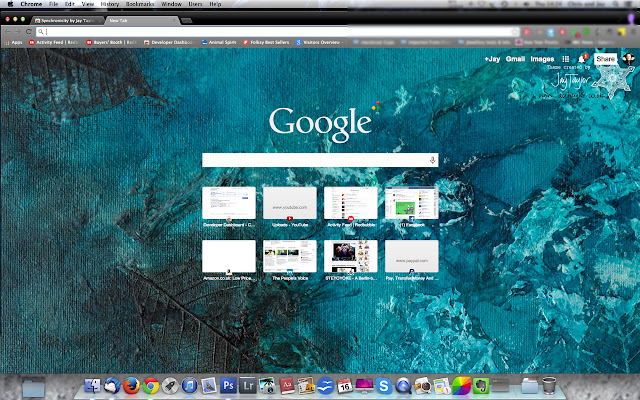Click the Chrome icon in dock
The width and height of the screenshot is (640, 400).
pos(150,385)
